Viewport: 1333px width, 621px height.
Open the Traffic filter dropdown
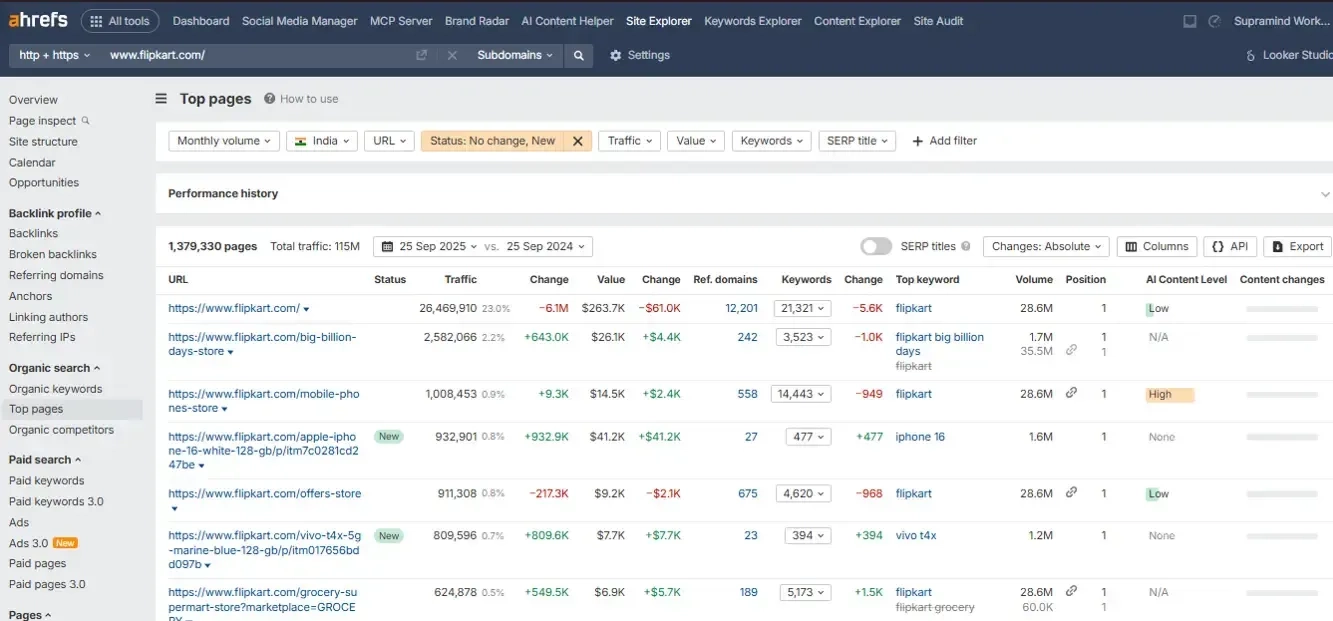[629, 141]
